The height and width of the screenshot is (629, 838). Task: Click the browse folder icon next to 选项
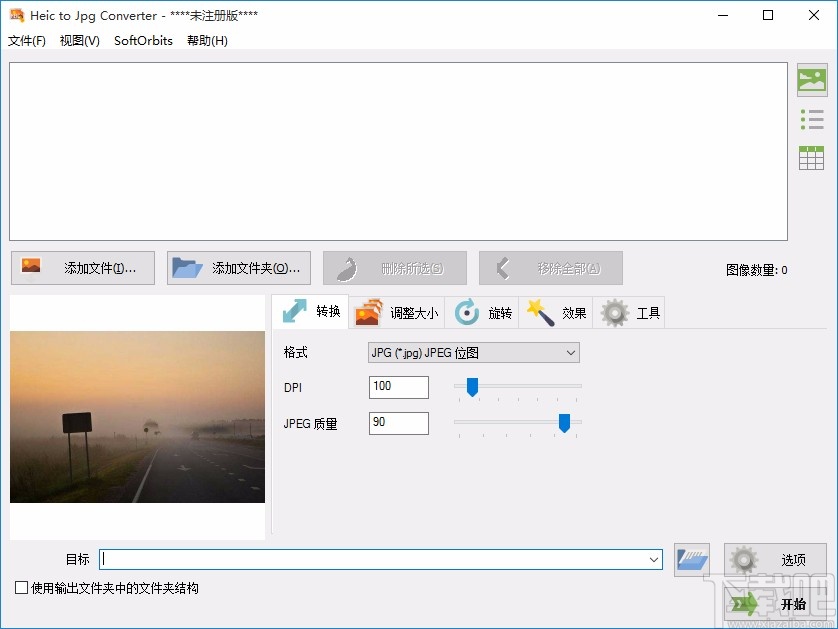pos(691,560)
